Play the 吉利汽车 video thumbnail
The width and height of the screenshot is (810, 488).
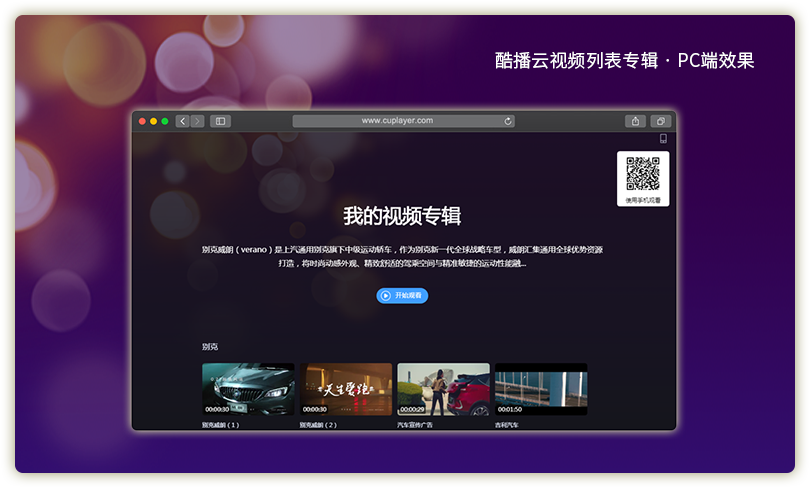coord(541,389)
